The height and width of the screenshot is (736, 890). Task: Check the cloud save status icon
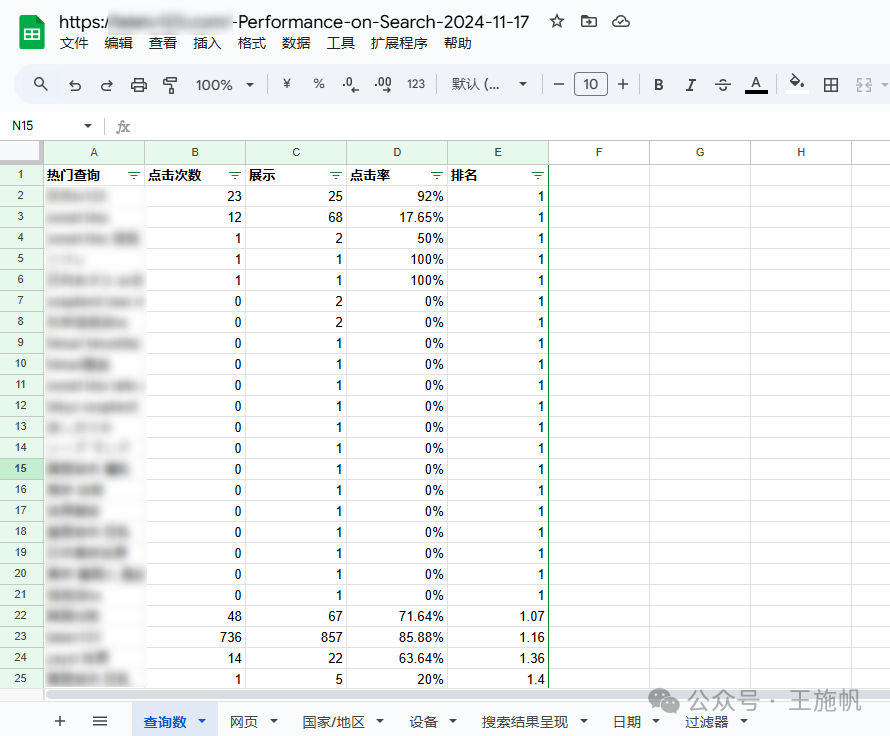pyautogui.click(x=620, y=22)
